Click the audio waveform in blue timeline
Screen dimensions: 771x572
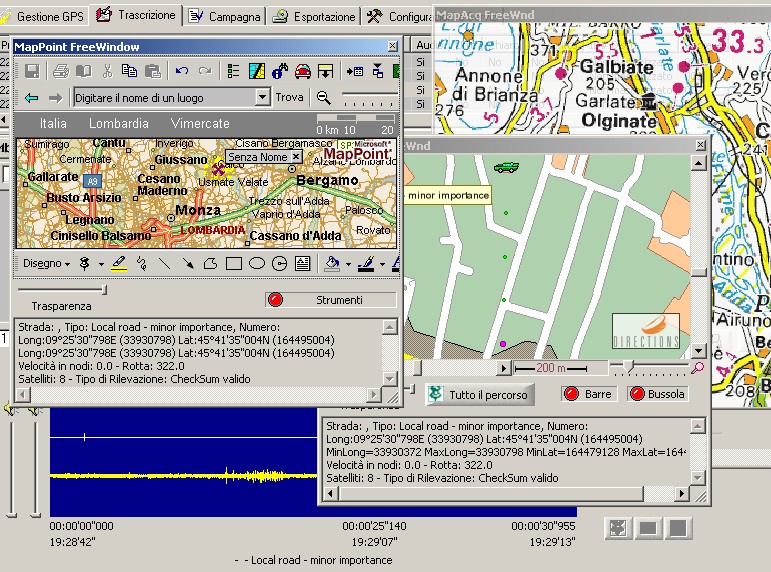coord(183,476)
